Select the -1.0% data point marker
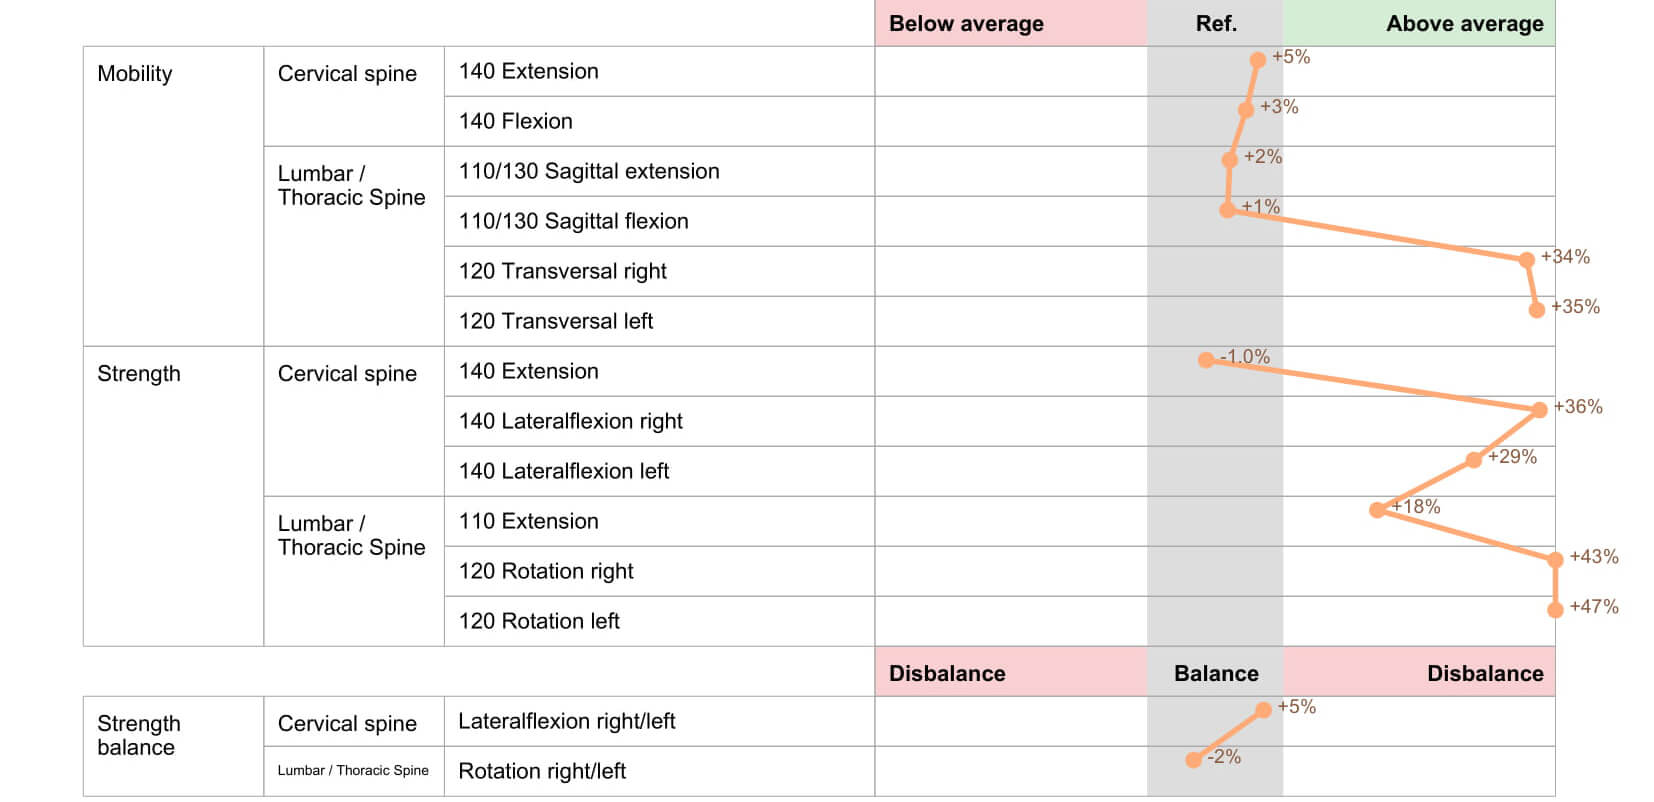The image size is (1654, 802). click(x=1206, y=360)
